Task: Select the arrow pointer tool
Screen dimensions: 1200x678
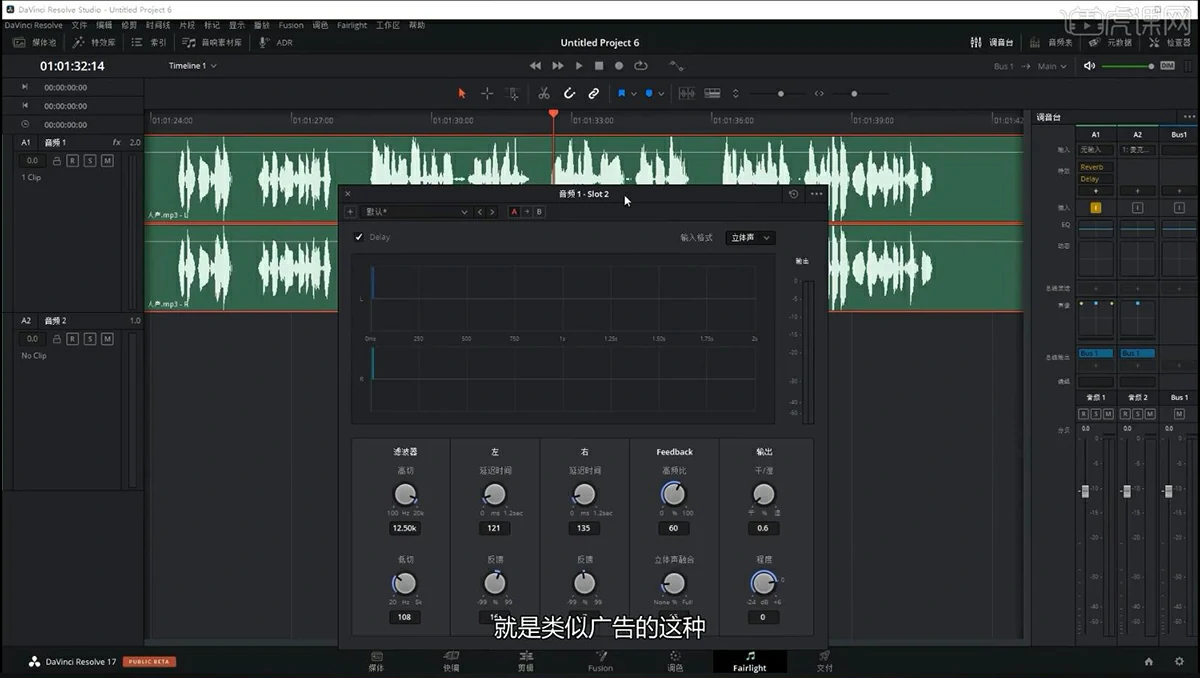Action: (462, 93)
